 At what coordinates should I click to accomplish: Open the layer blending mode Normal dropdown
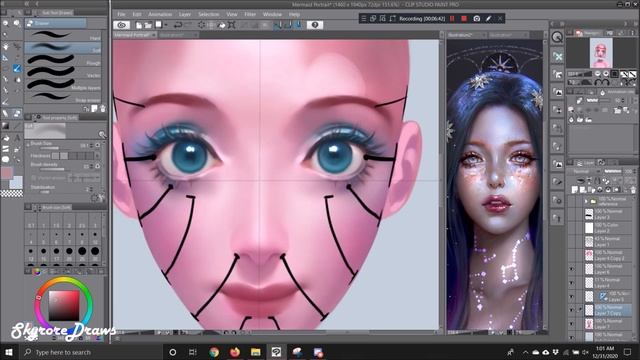coord(584,171)
